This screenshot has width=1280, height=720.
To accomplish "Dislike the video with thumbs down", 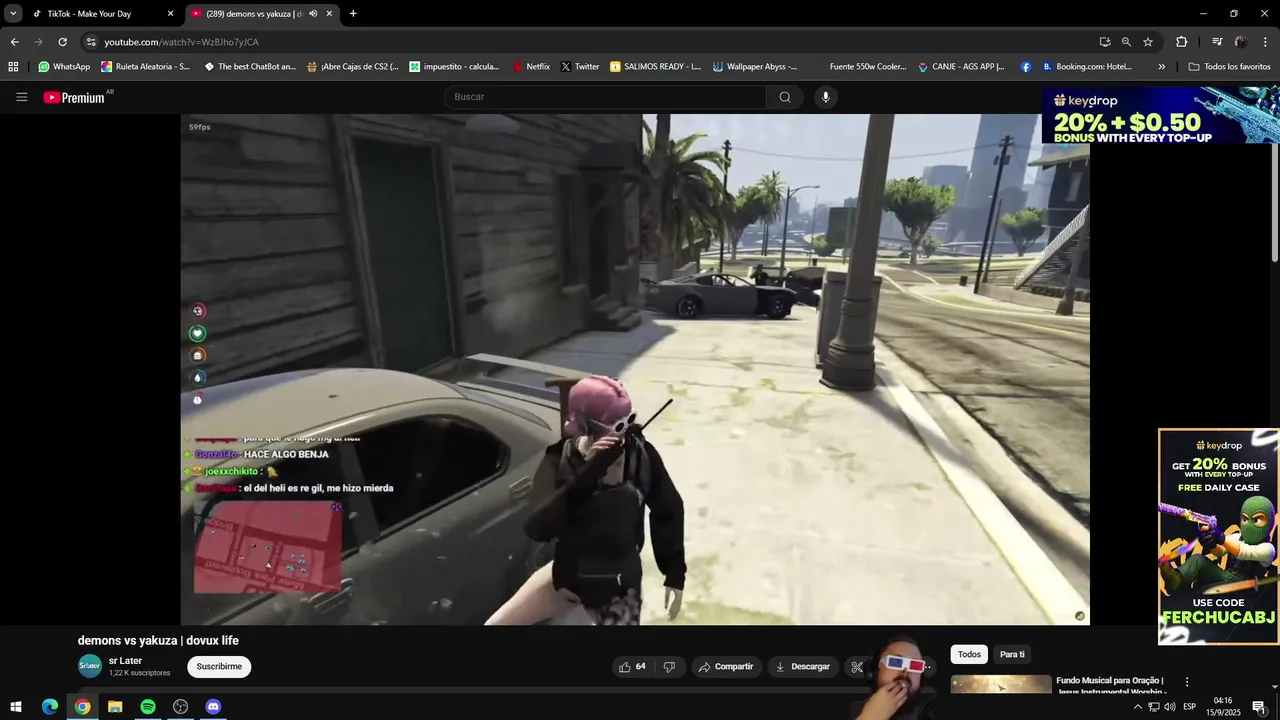I will tap(669, 667).
